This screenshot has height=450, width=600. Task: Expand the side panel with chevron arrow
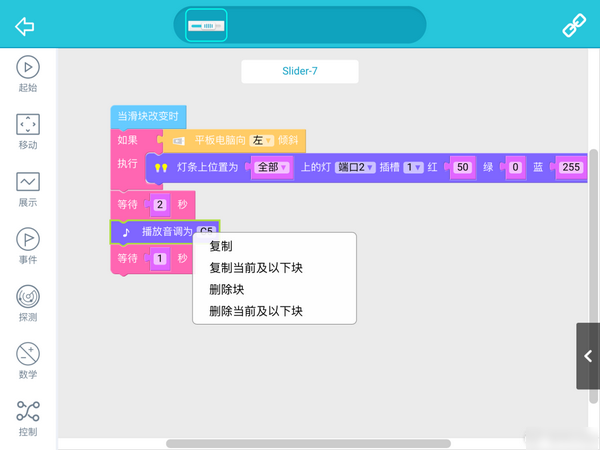(x=588, y=356)
